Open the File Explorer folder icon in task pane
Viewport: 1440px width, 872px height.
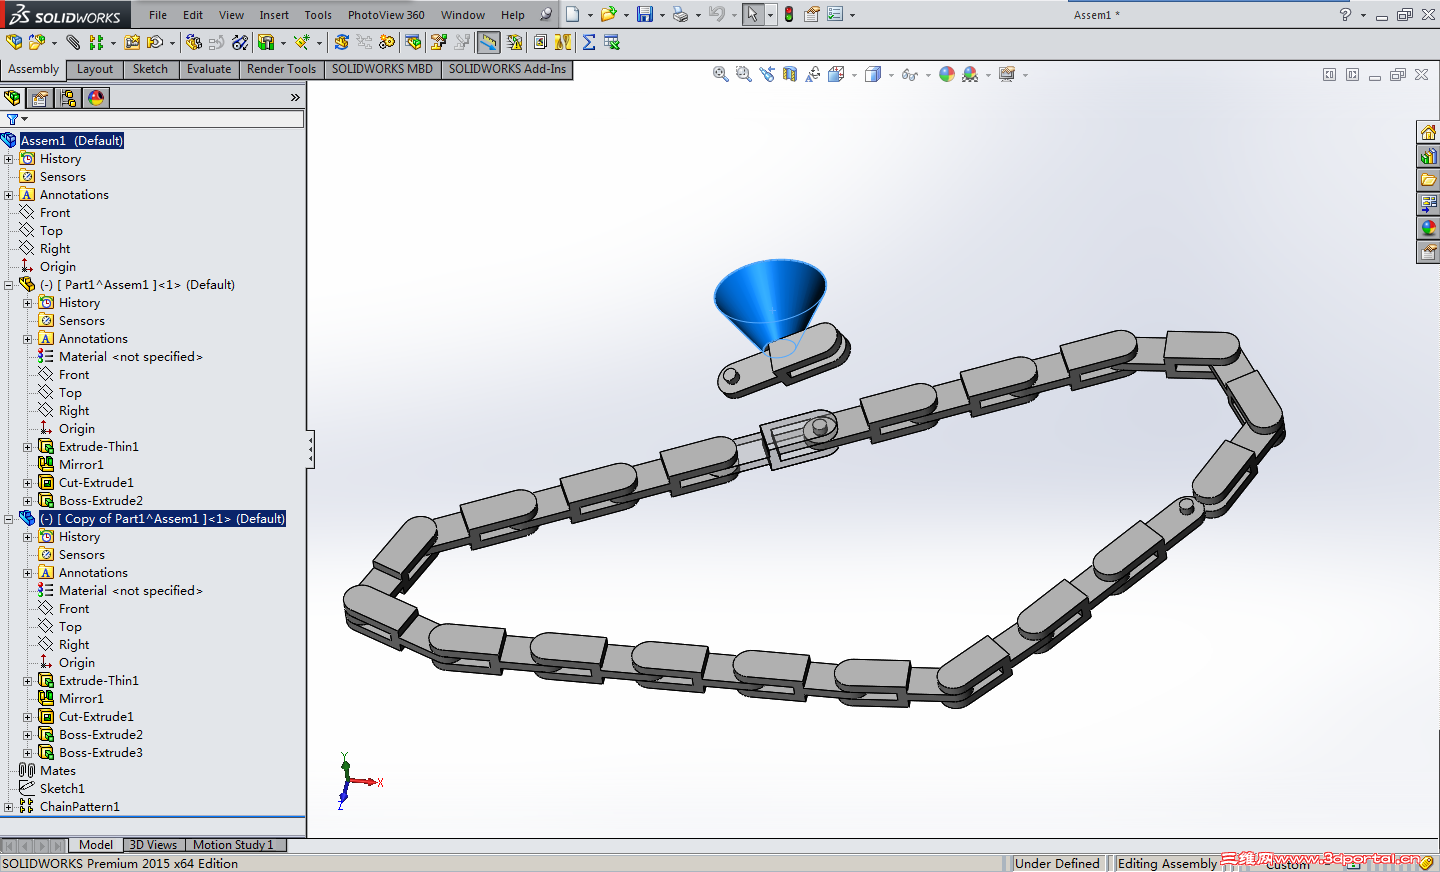[1428, 180]
